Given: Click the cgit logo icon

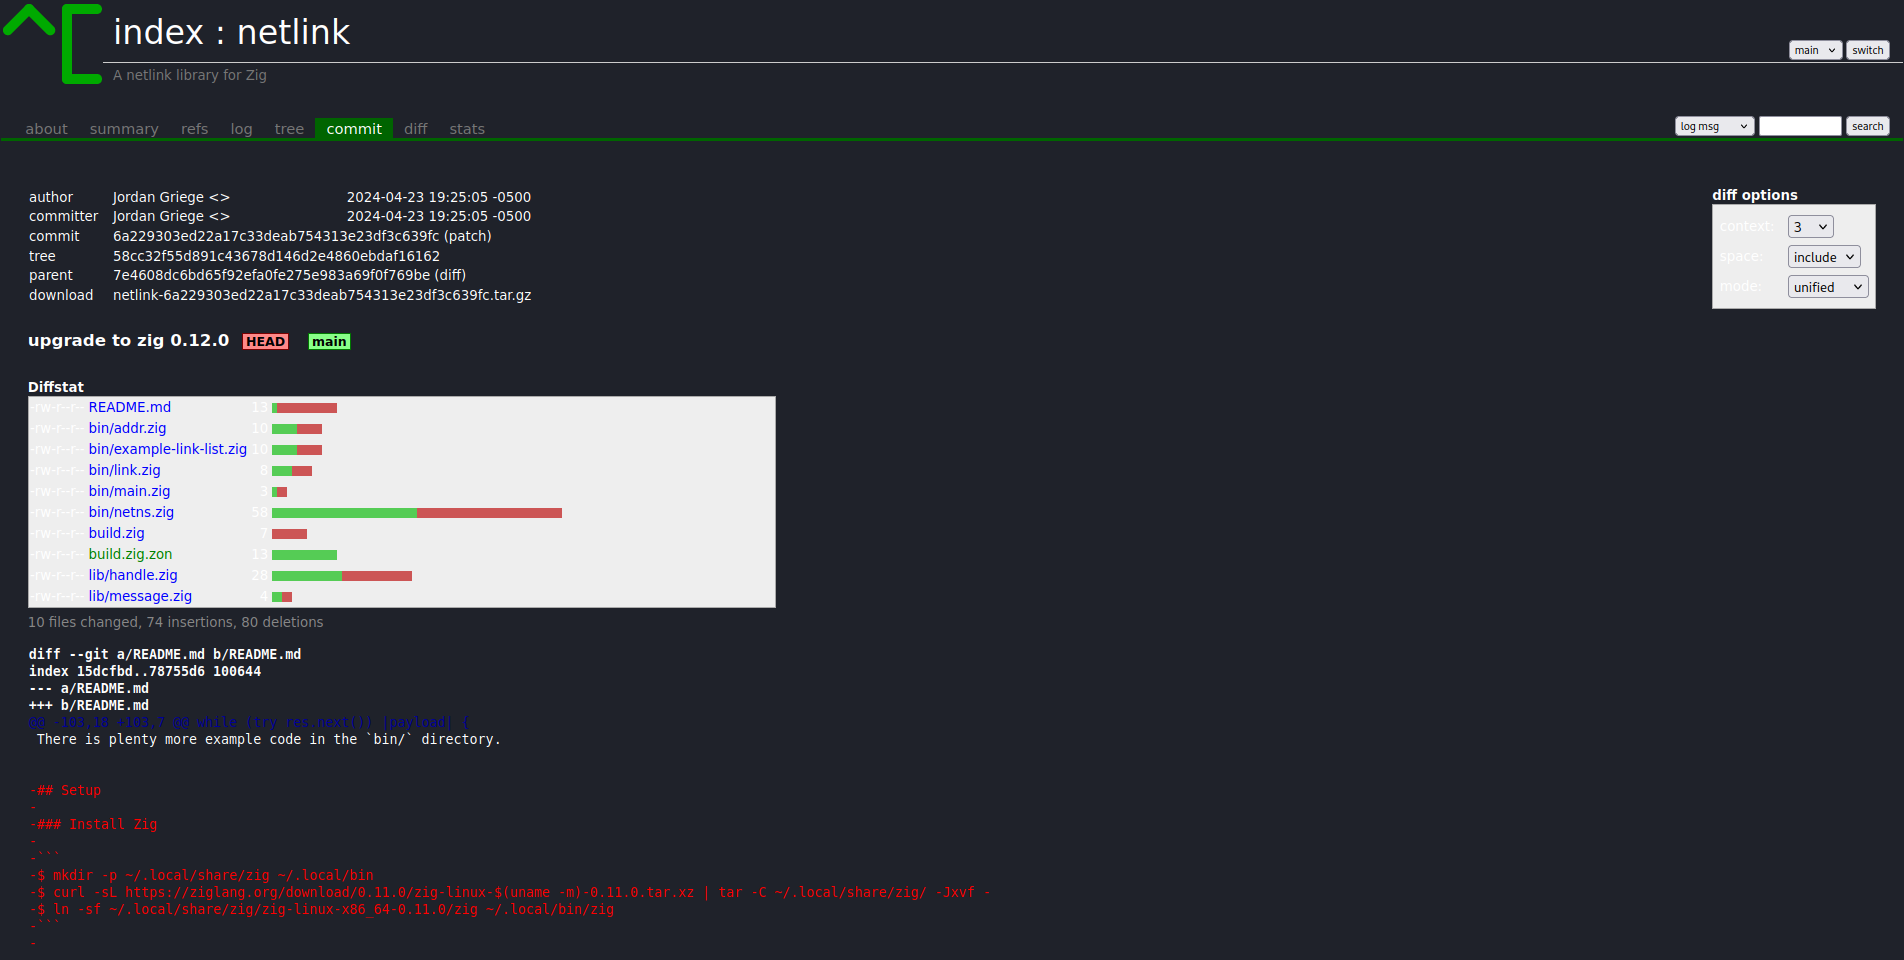Looking at the screenshot, I should (x=52, y=43).
